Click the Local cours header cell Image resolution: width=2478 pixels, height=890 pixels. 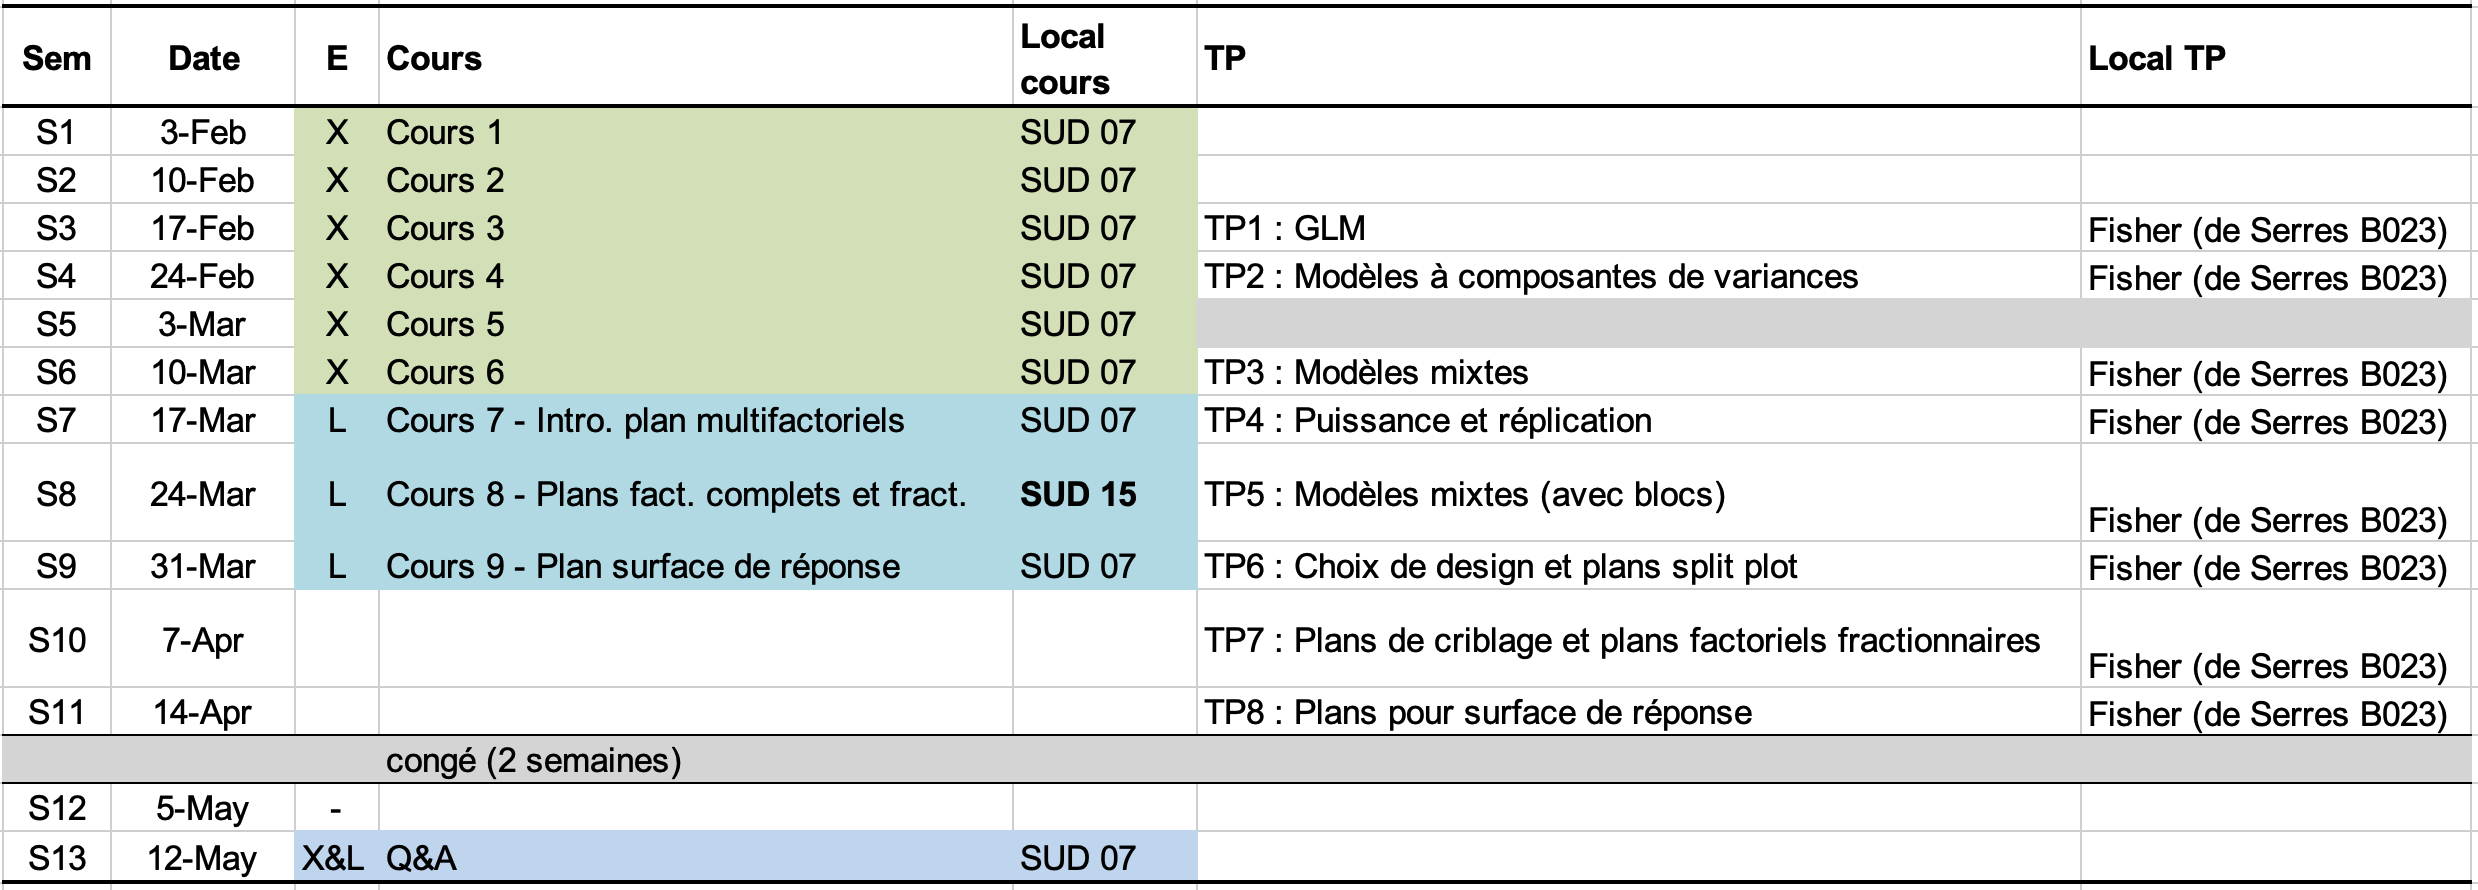[1064, 59]
